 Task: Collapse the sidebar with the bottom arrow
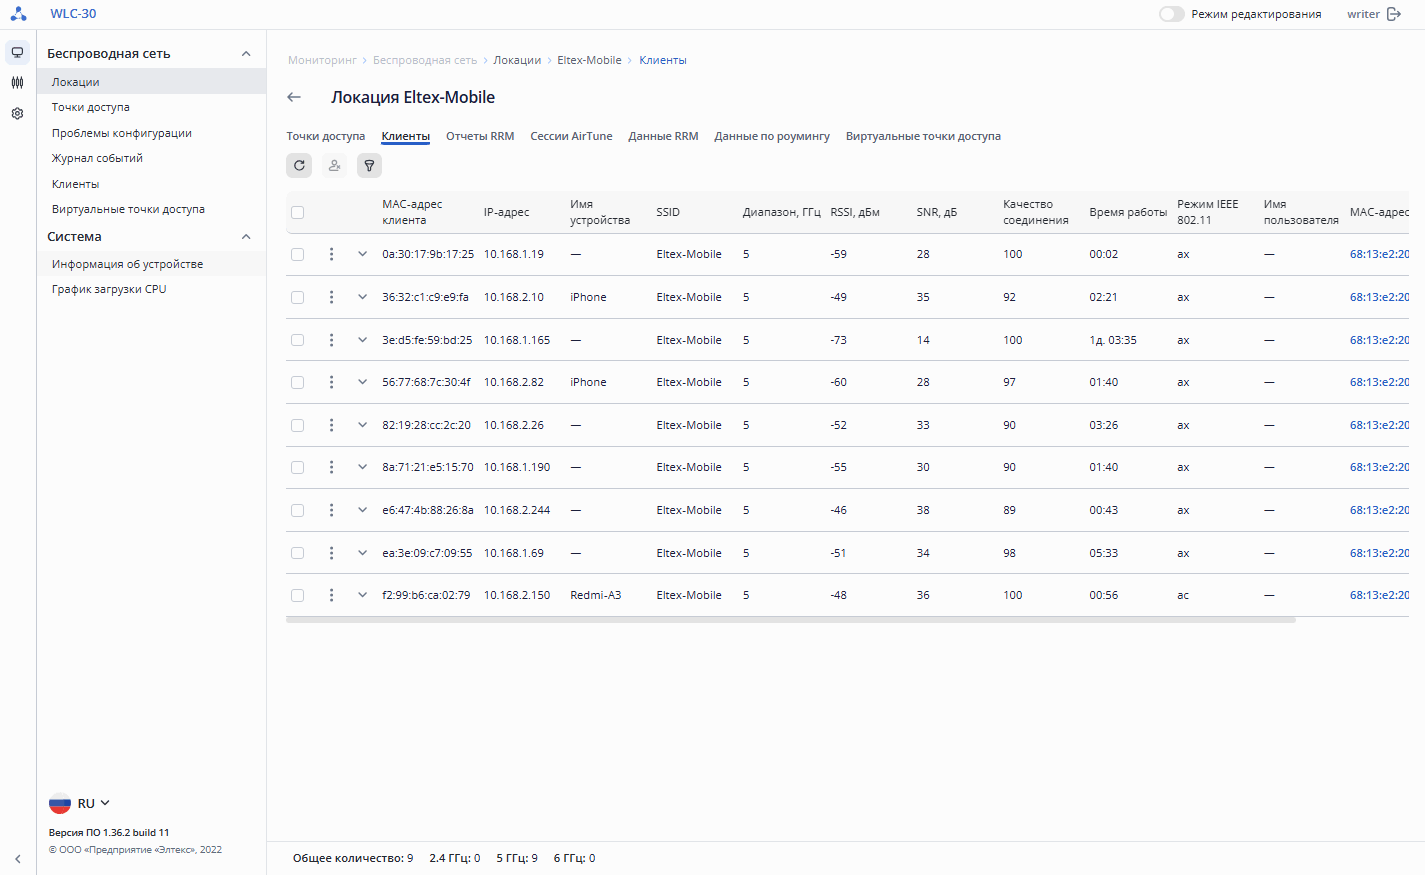[x=18, y=859]
